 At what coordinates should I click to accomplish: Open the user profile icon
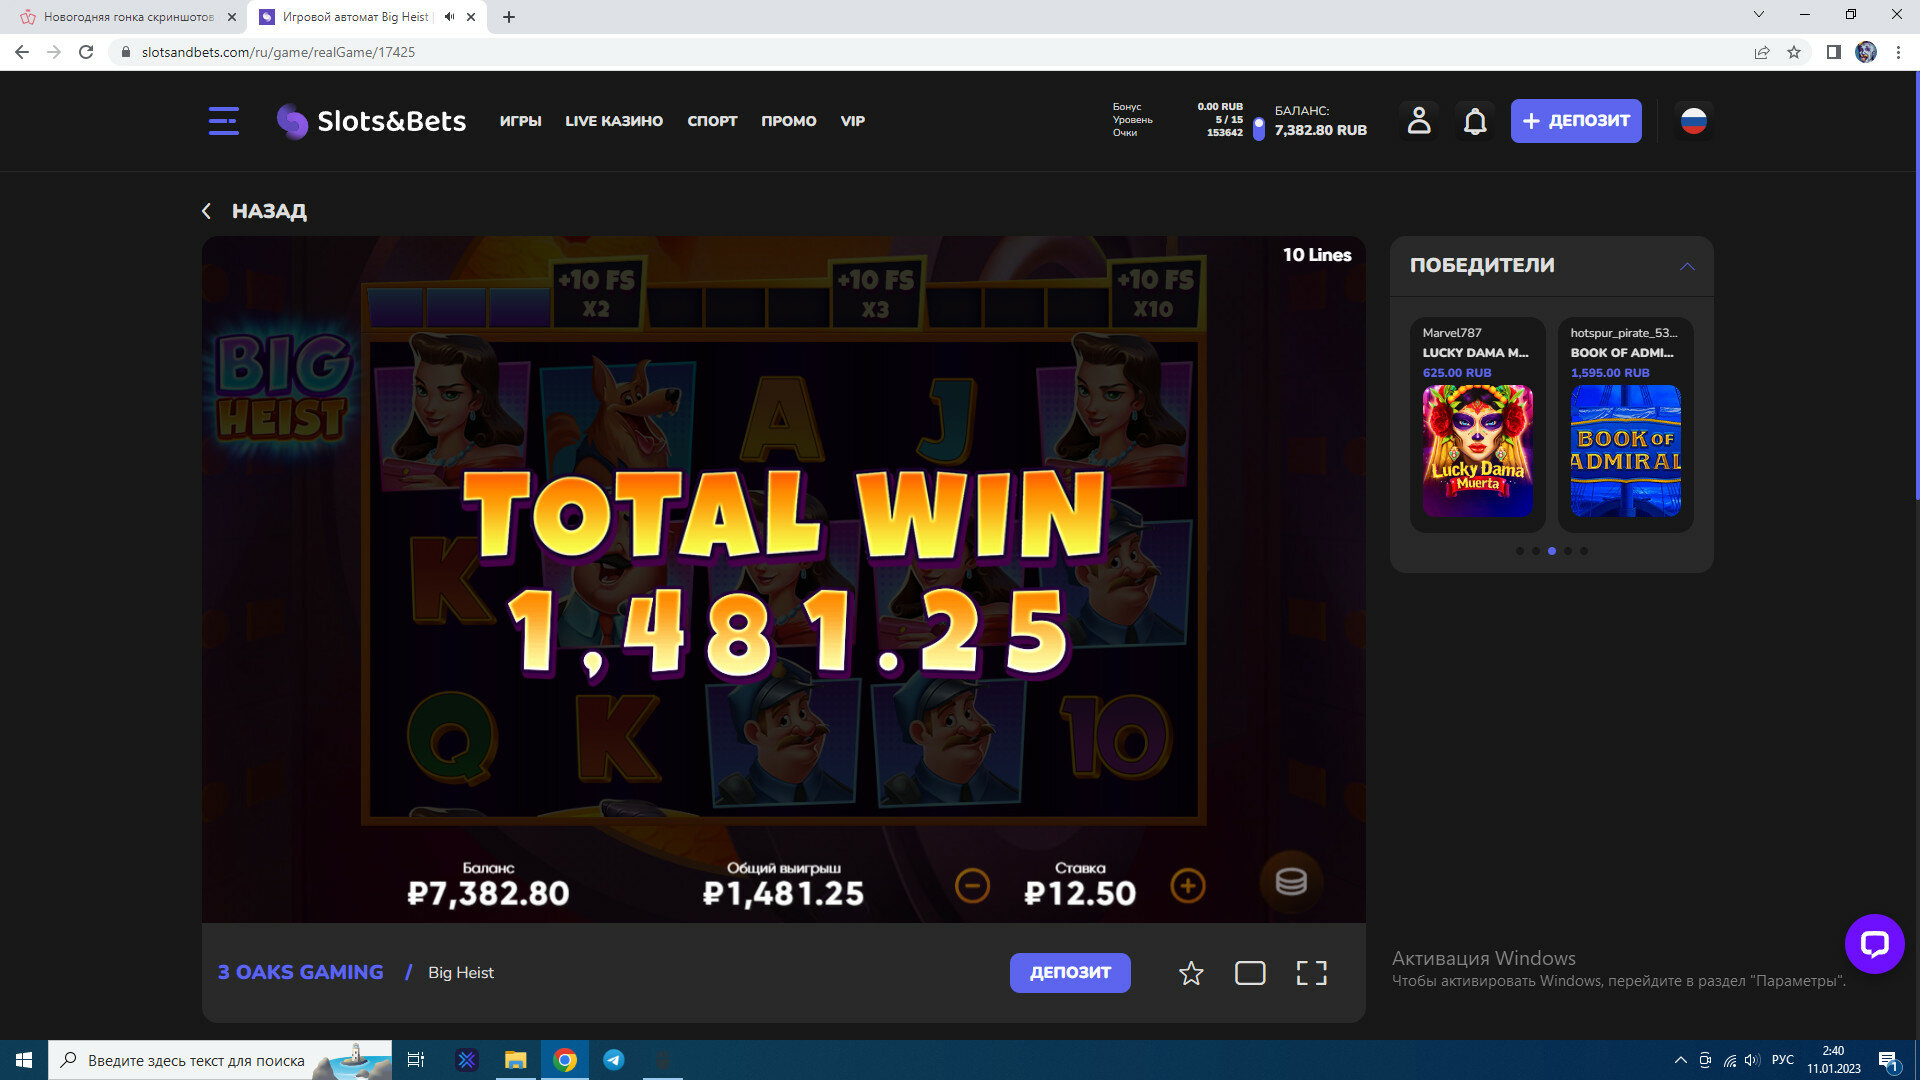1419,121
